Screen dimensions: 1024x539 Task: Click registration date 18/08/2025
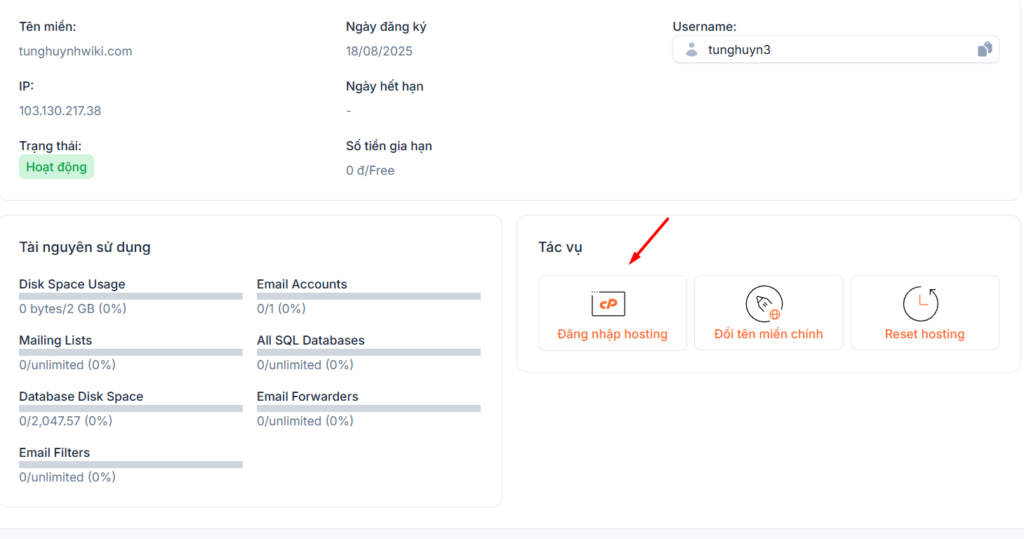coord(379,51)
